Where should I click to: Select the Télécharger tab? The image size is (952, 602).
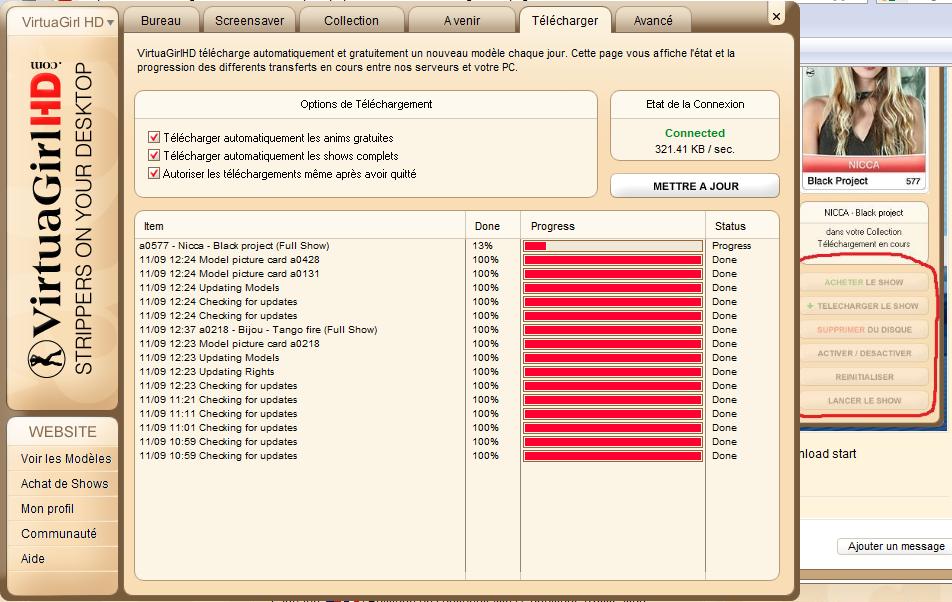tap(565, 21)
